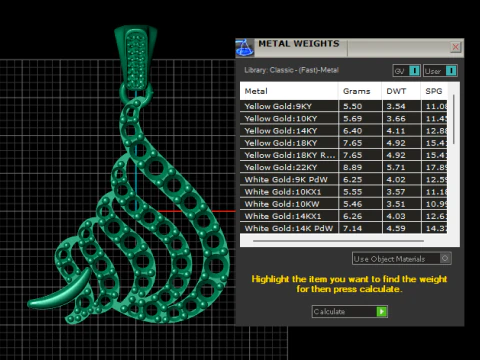
Task: Click the horizontal scrollbar of metals table
Action: pos(338,241)
